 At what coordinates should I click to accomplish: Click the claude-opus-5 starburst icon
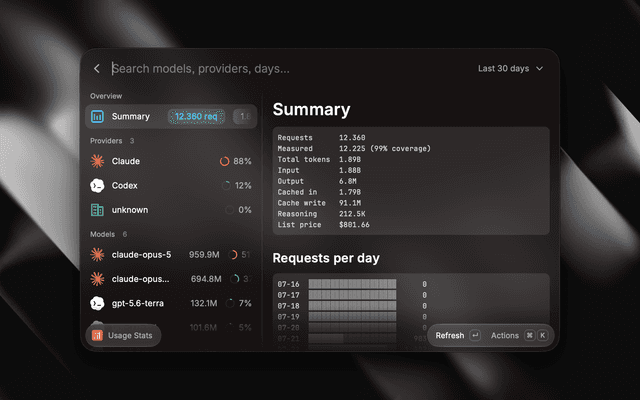(97, 255)
